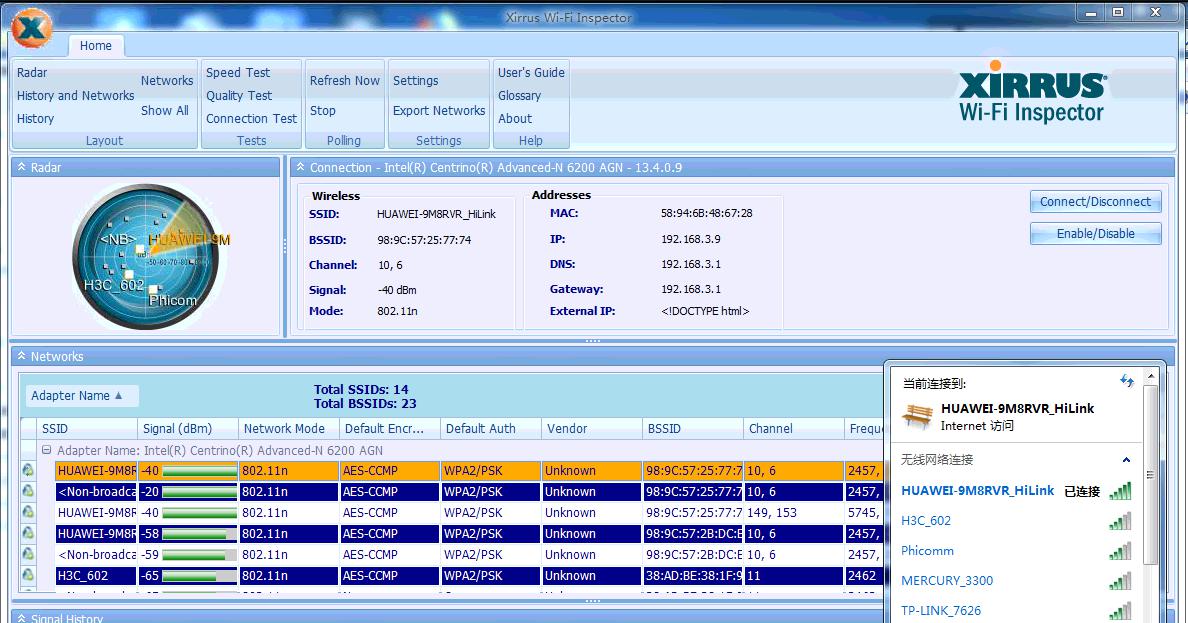This screenshot has height=623, width=1188.
Task: Select TP-LINK_7626 network in the popup
Action: 941,610
